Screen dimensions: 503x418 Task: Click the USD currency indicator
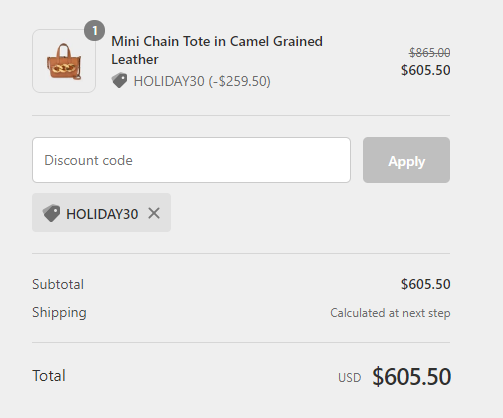tap(349, 378)
